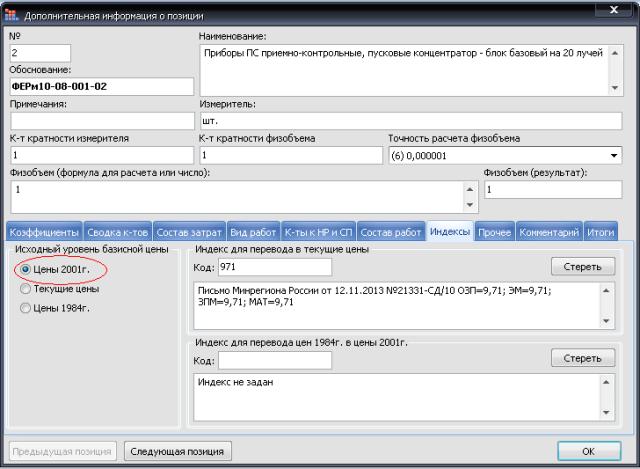The width and height of the screenshot is (640, 469).
Task: Click up arrow of Письмо Минрегиона scrollbar
Action: [x=606, y=291]
